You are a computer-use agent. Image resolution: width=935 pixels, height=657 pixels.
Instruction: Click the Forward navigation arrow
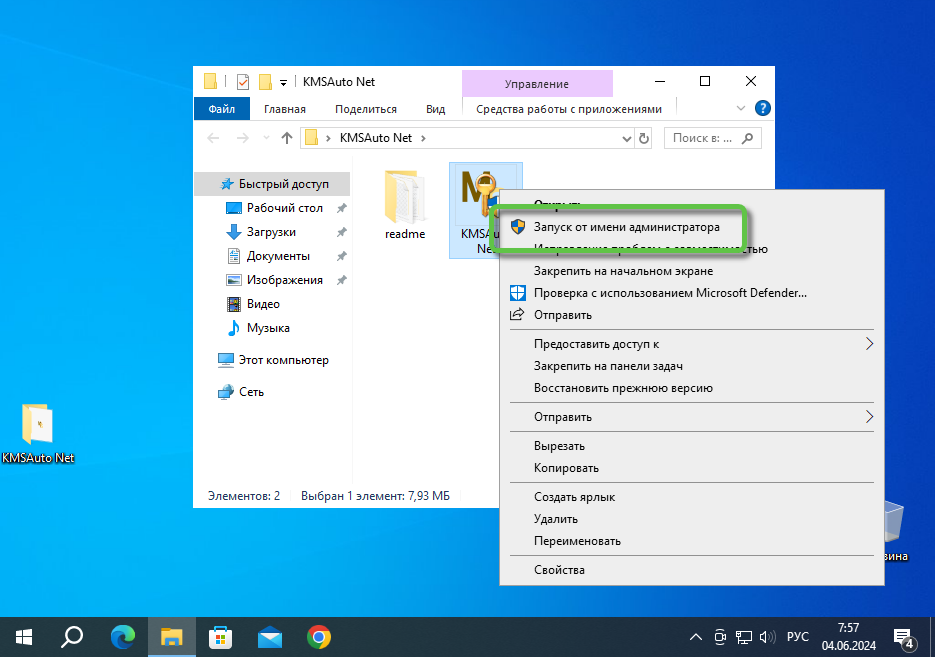(x=242, y=138)
